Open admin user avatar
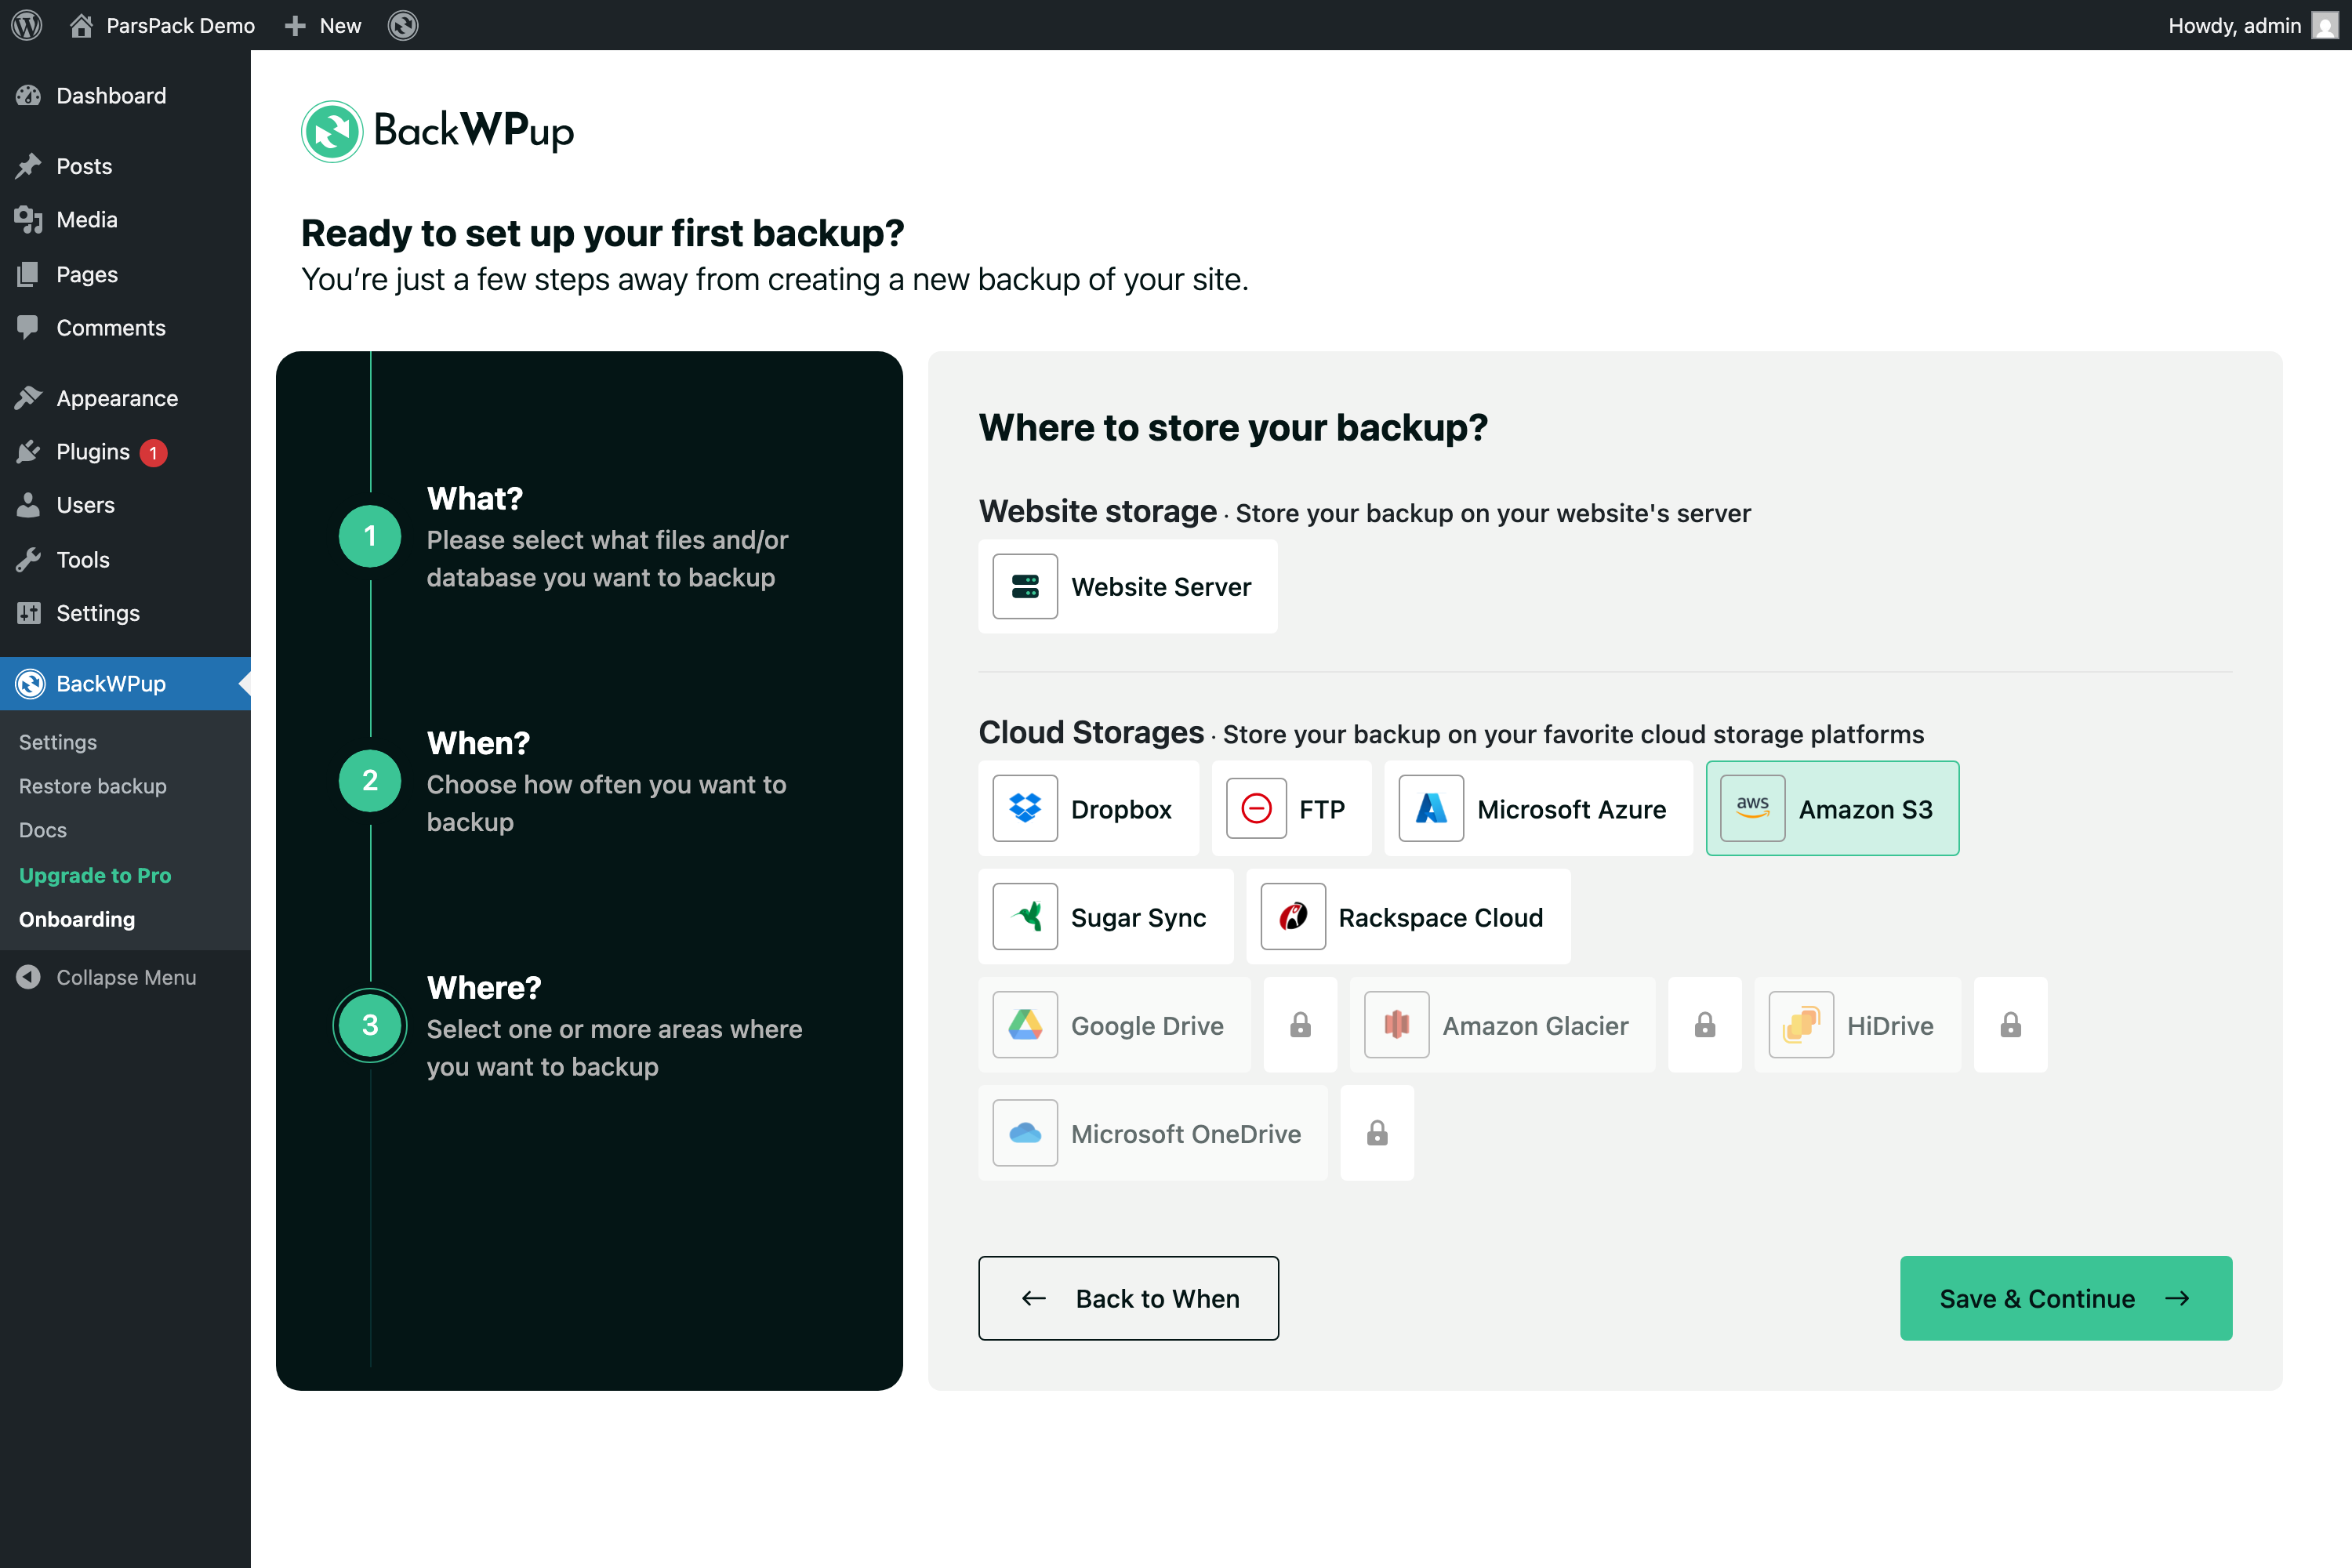The width and height of the screenshot is (2352, 1568). tap(2325, 25)
